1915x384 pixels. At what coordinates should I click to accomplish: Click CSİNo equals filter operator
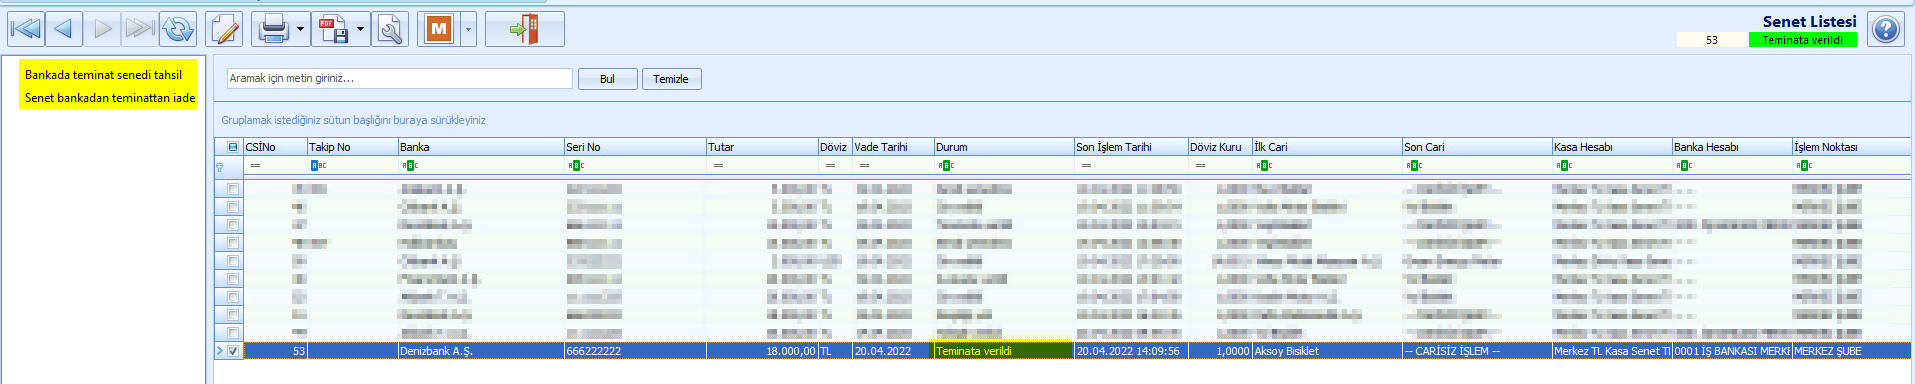(255, 165)
